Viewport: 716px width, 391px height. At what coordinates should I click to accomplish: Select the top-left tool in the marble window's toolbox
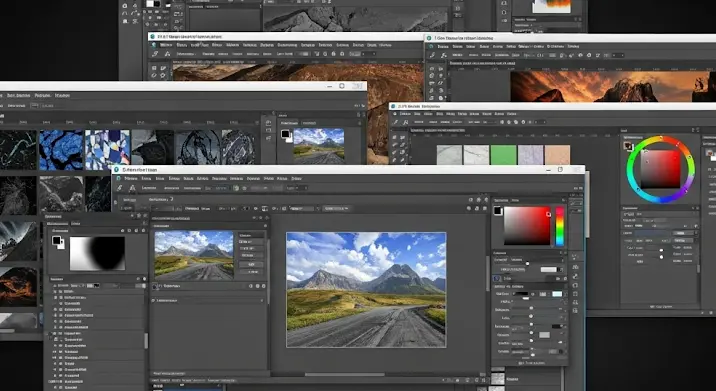click(x=395, y=137)
